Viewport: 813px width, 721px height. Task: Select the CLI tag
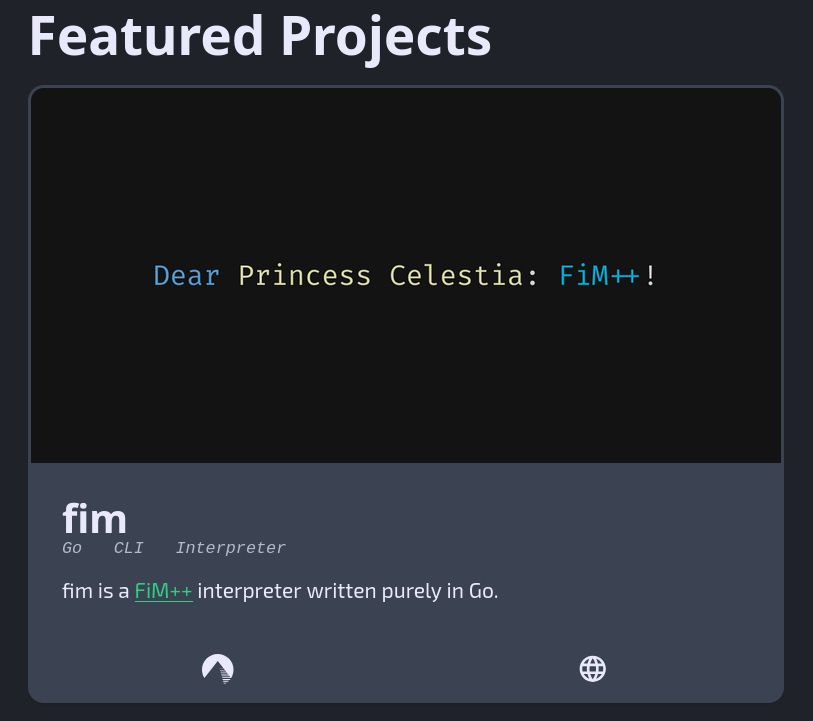(x=128, y=548)
